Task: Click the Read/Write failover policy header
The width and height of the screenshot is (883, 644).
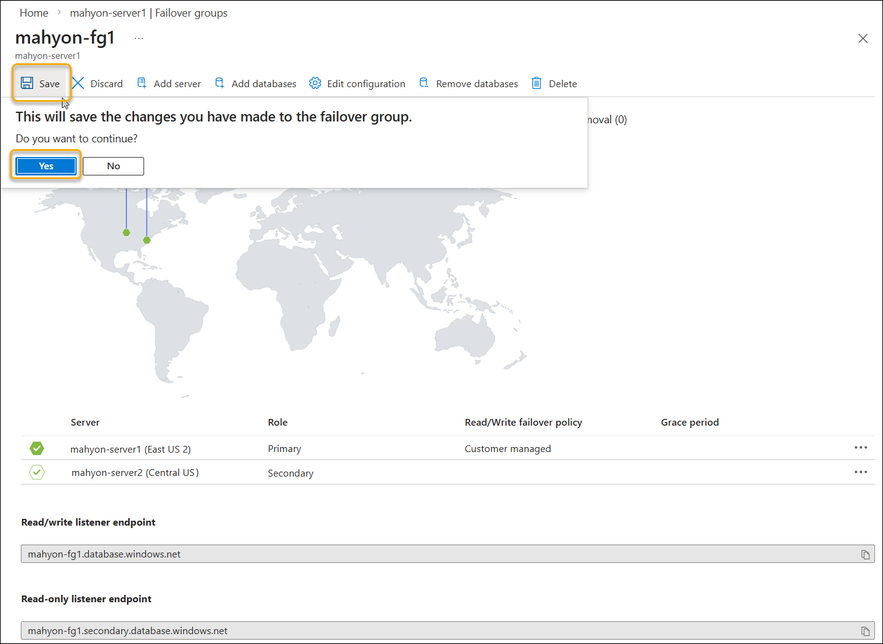Action: click(523, 422)
